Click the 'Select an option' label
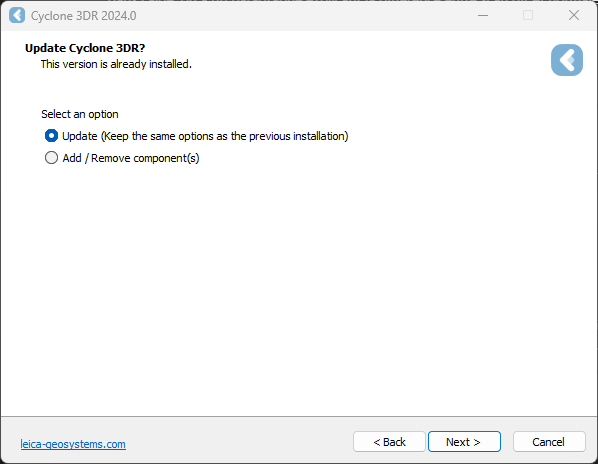Viewport: 598px width, 464px height. 80,114
